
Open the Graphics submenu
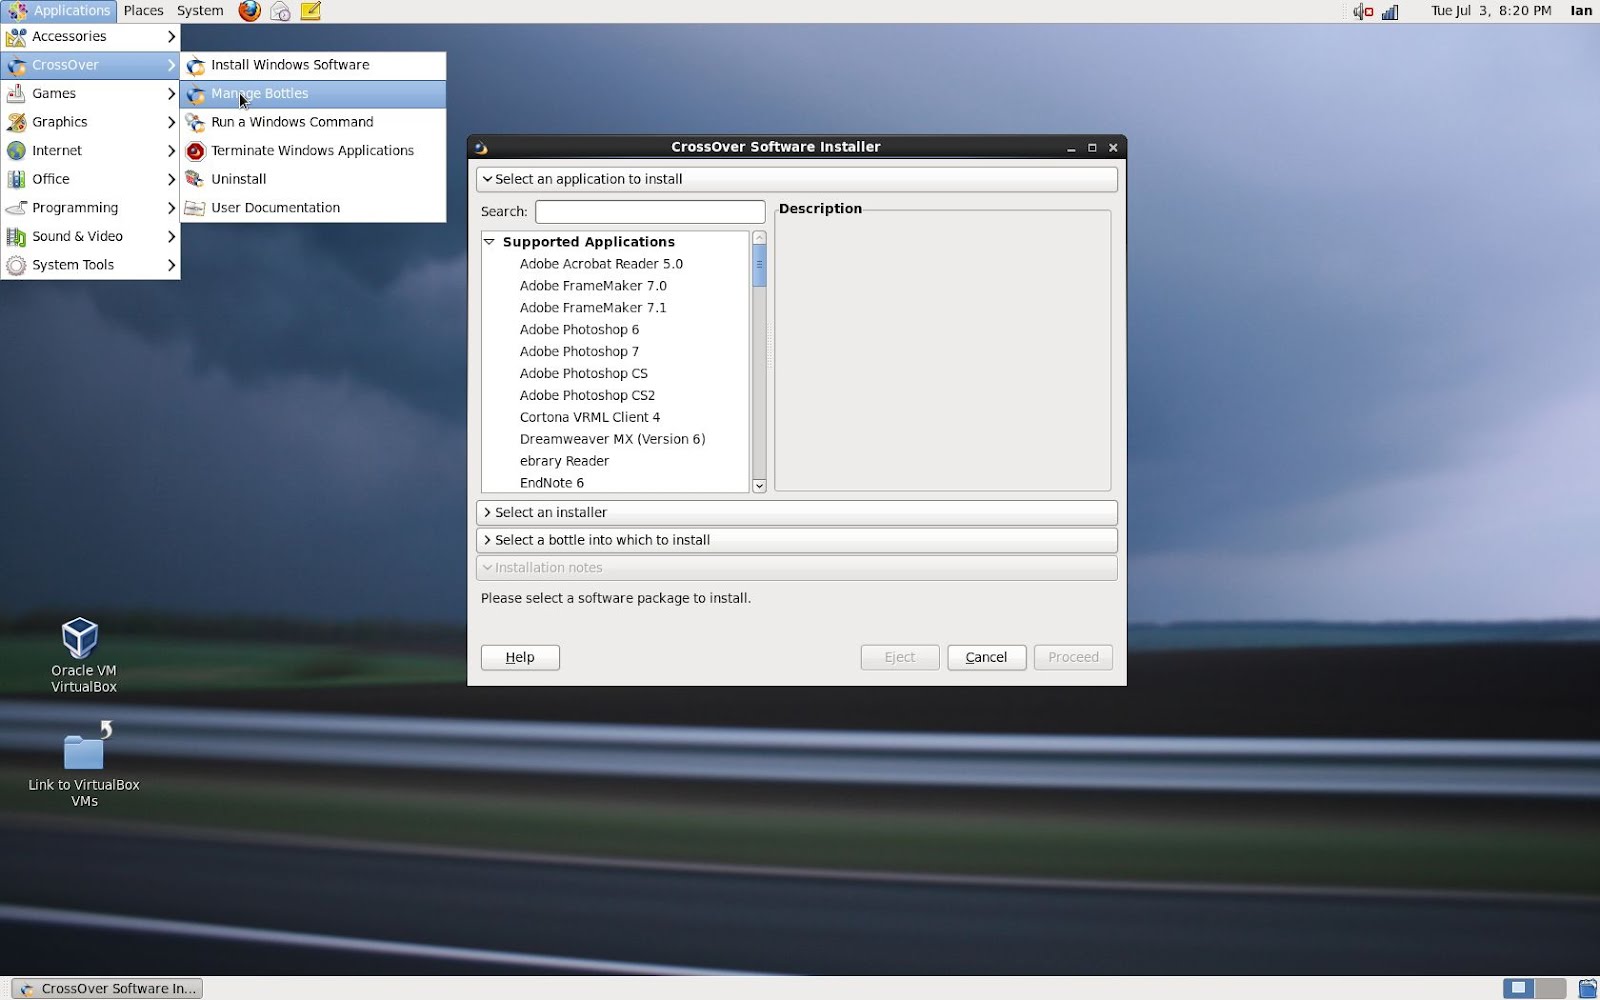[x=90, y=122]
